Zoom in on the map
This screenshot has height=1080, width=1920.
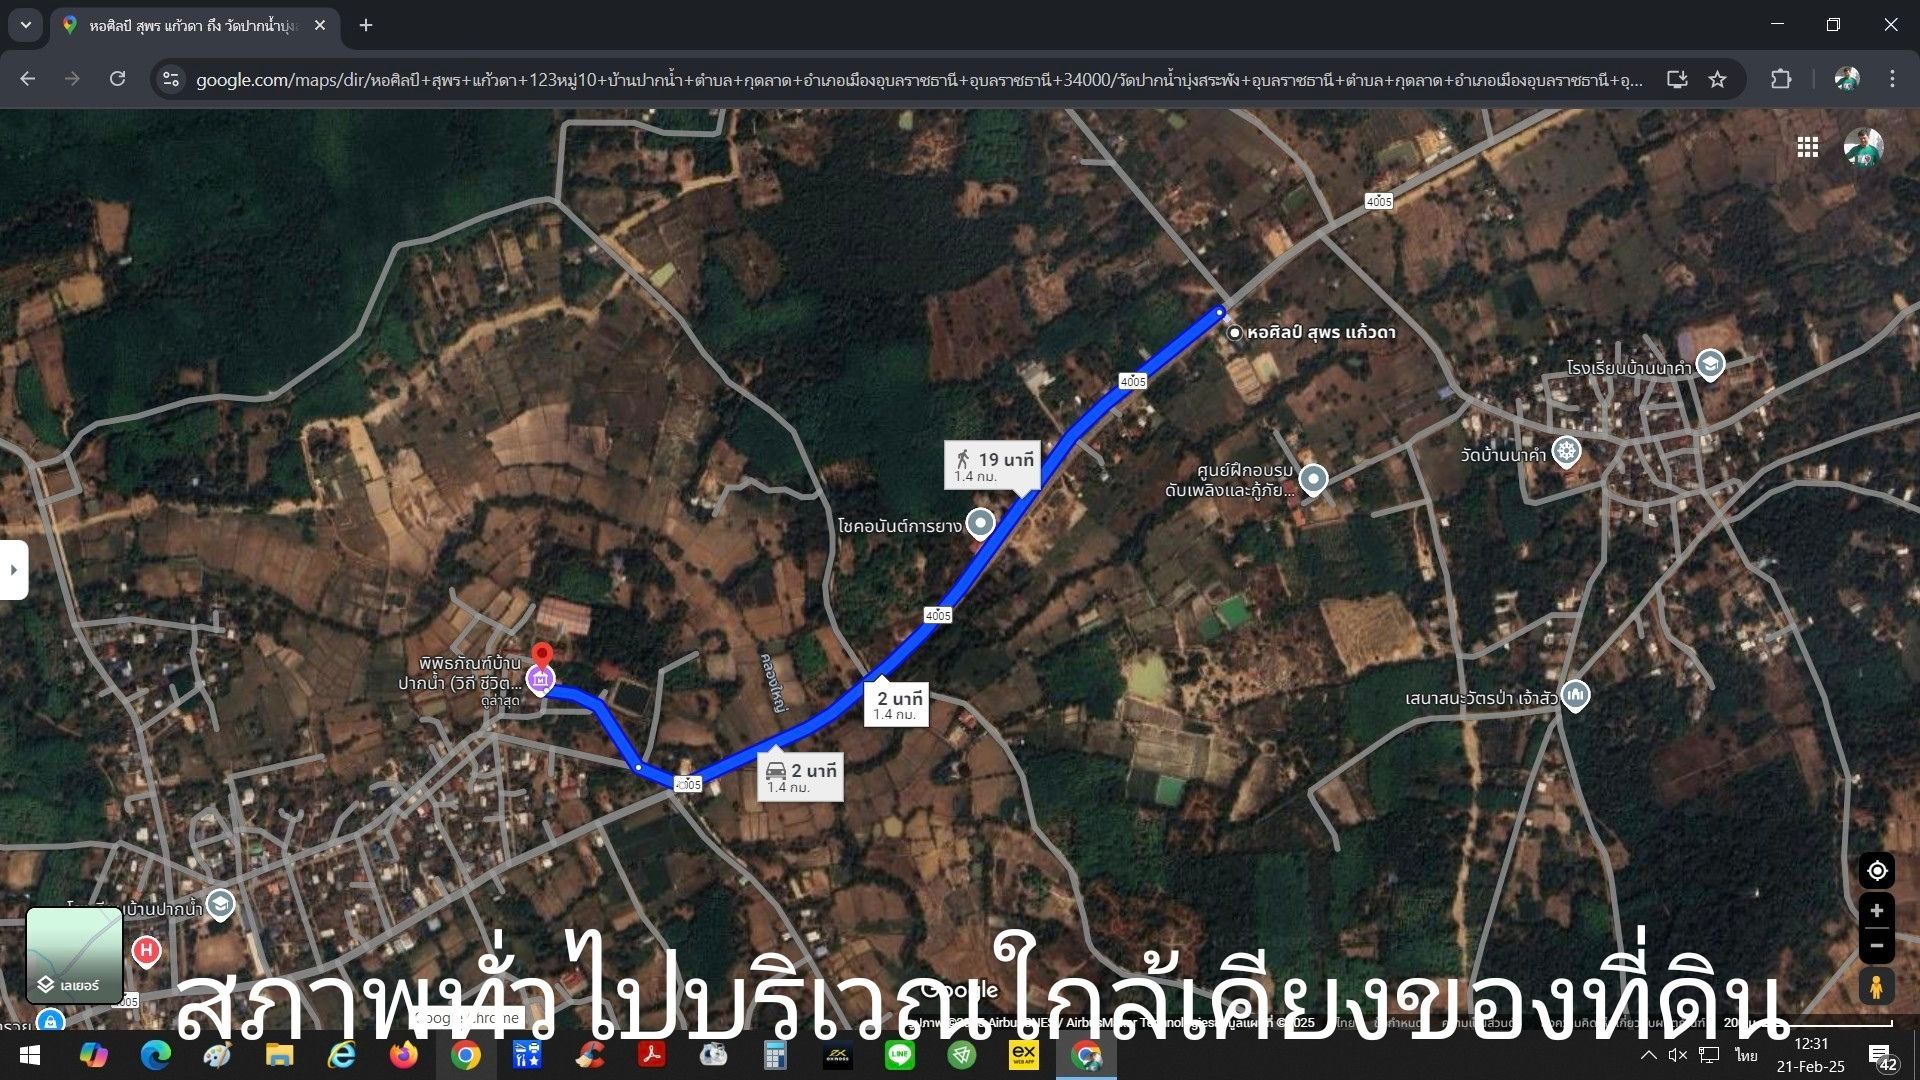(x=1877, y=911)
